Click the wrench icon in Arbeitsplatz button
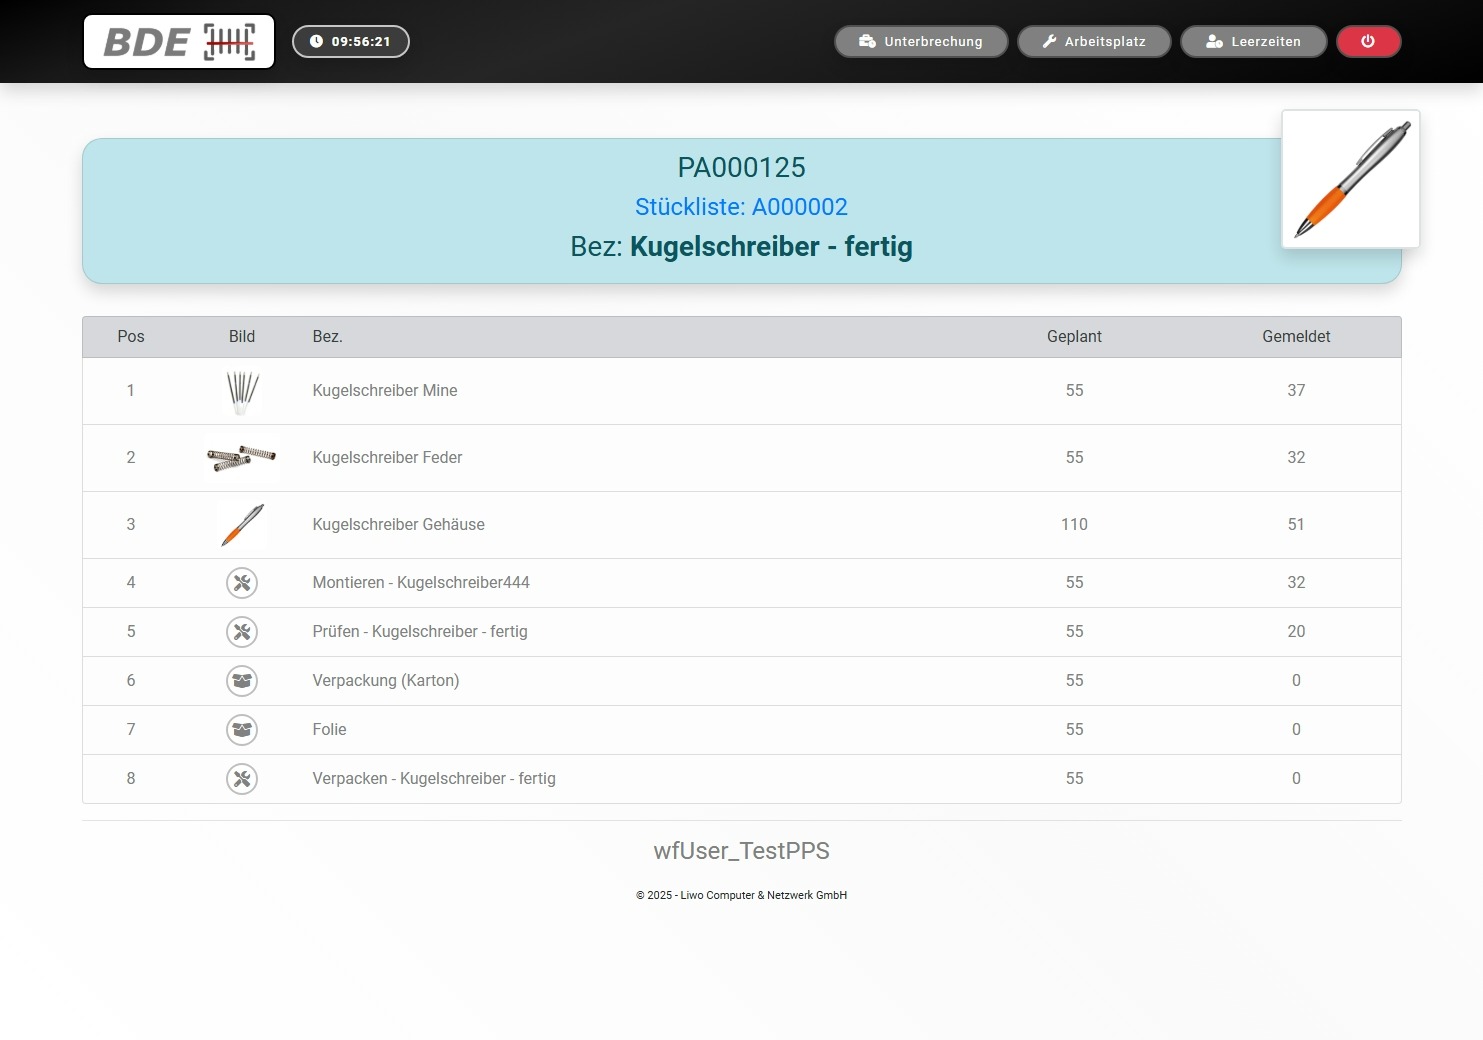This screenshot has height=1040, width=1483. tap(1049, 42)
